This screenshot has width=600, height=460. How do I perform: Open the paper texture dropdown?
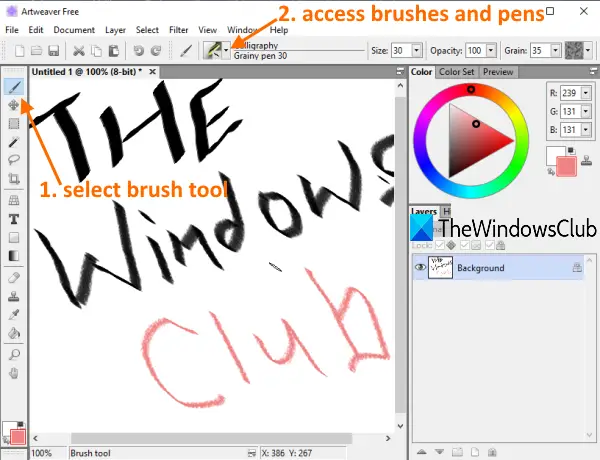(588, 51)
